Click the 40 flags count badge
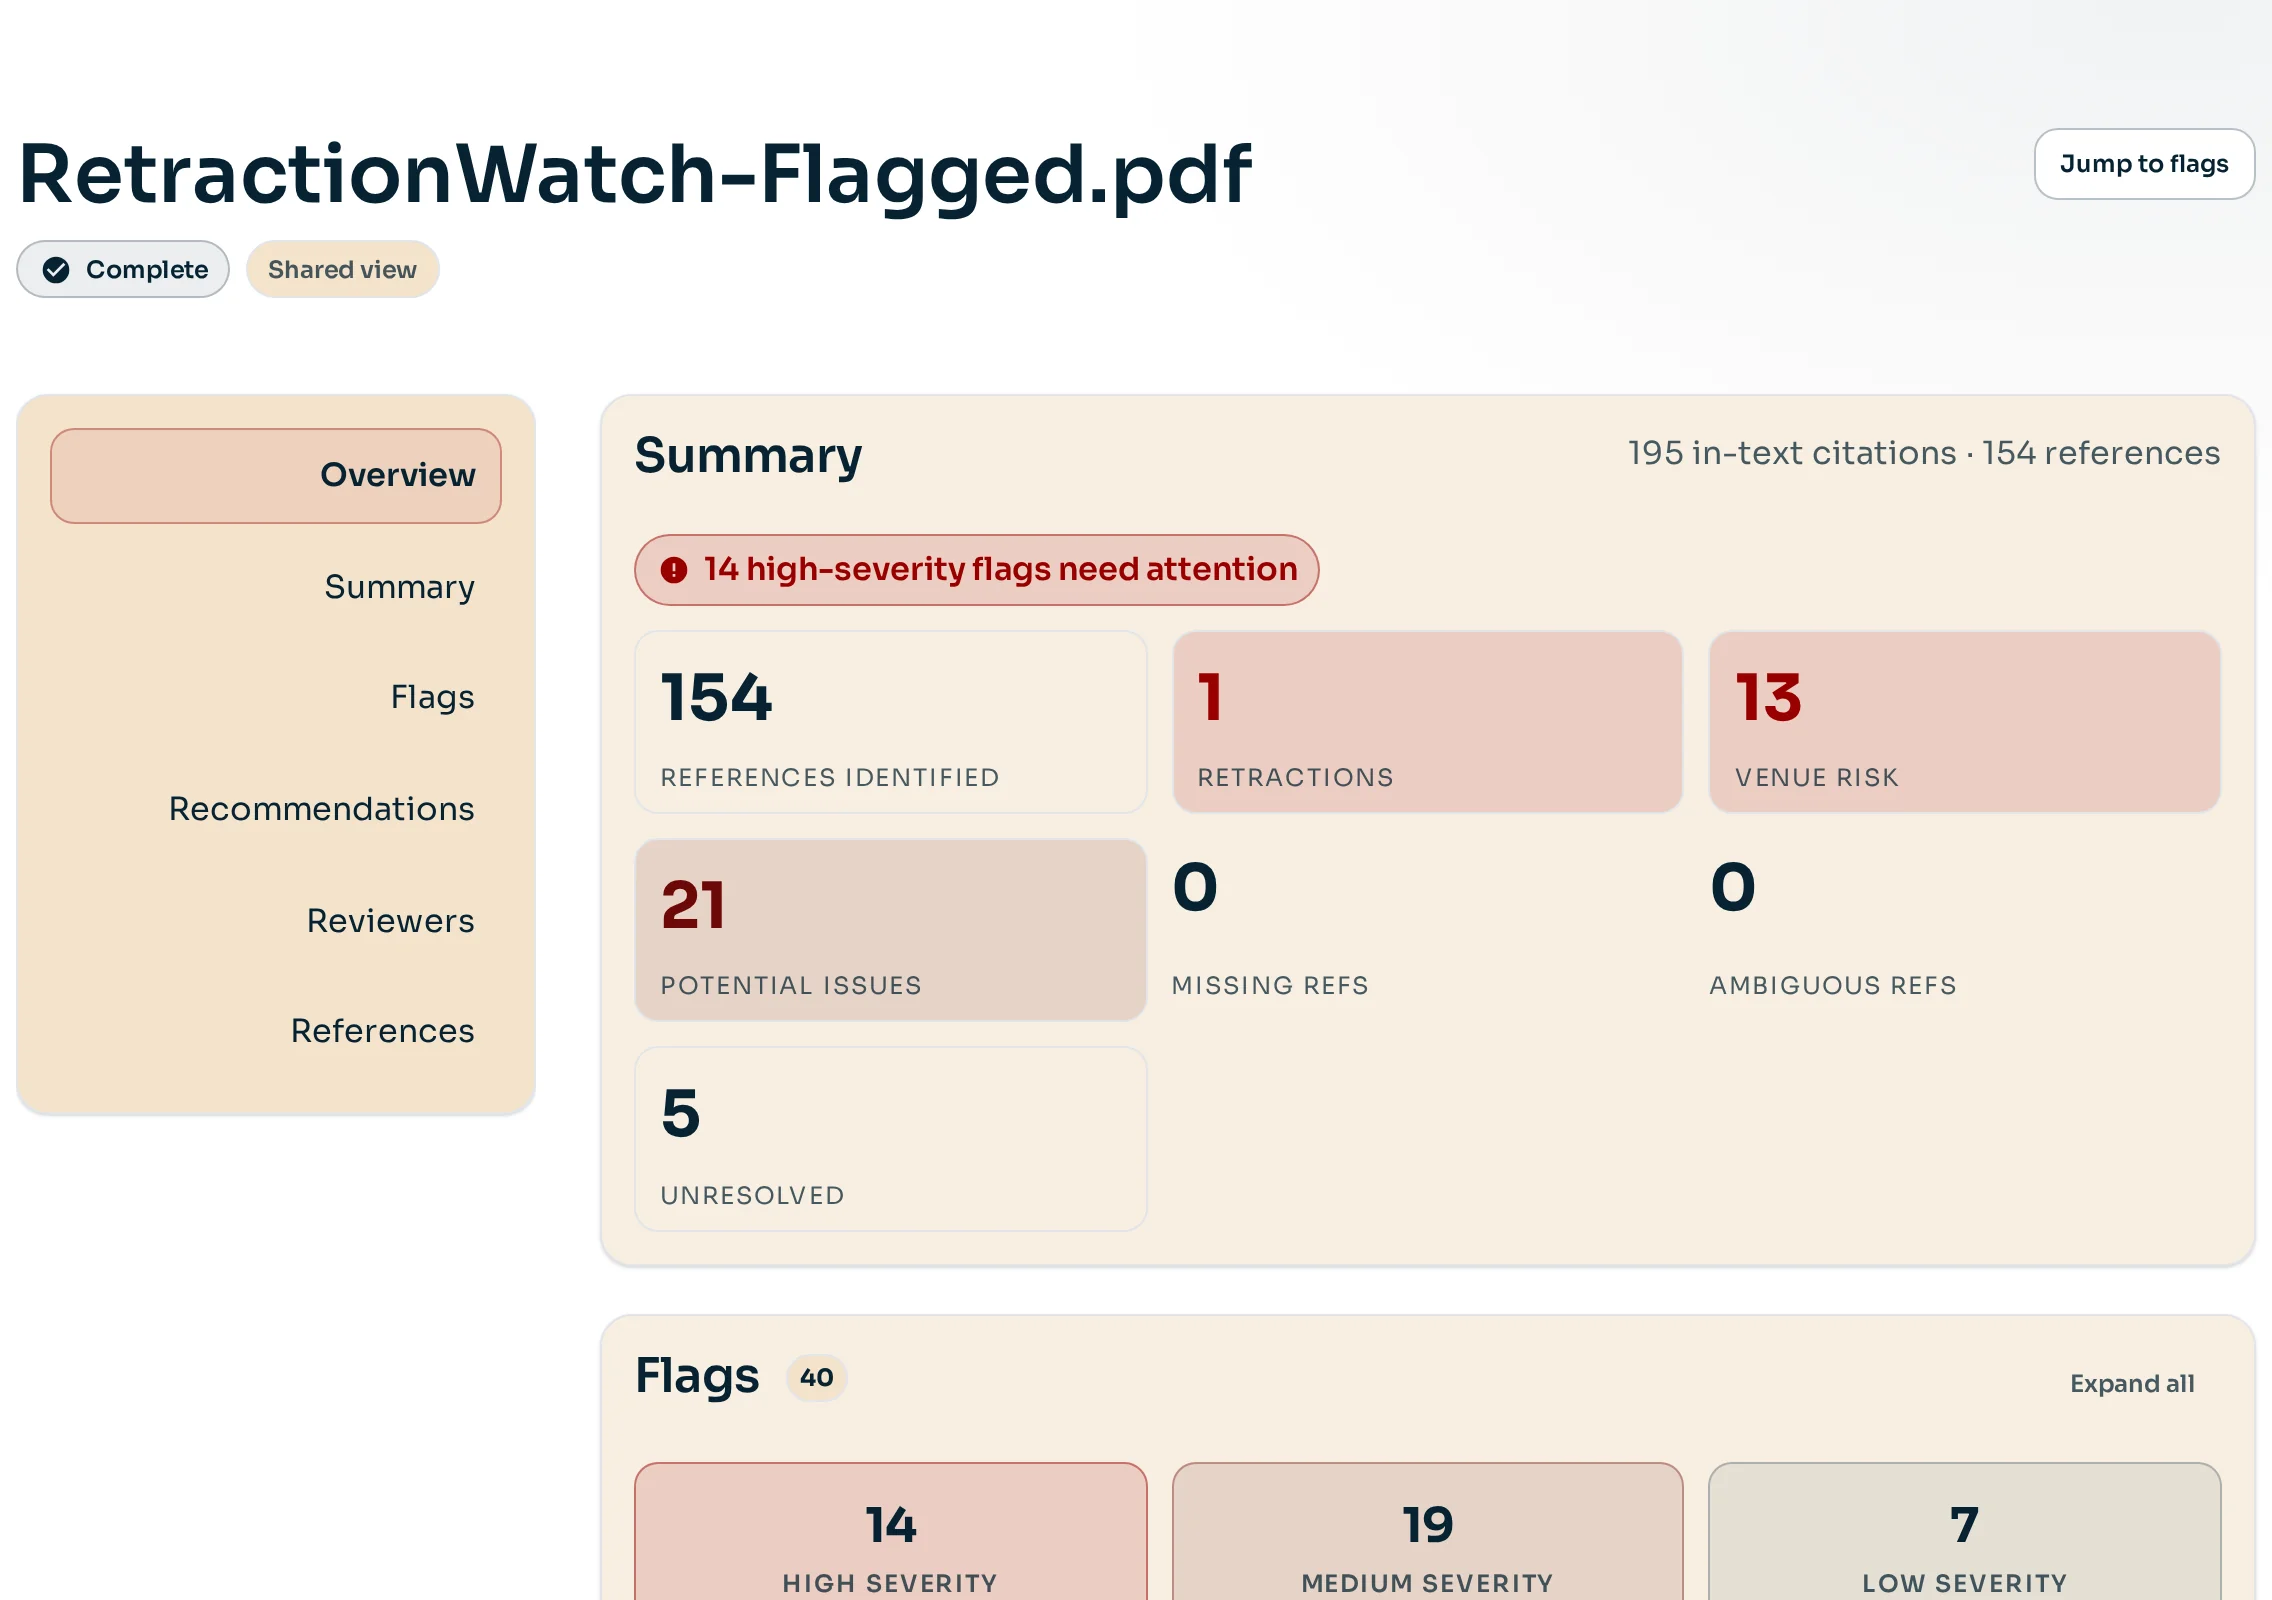Image resolution: width=2272 pixels, height=1600 pixels. coord(817,1378)
